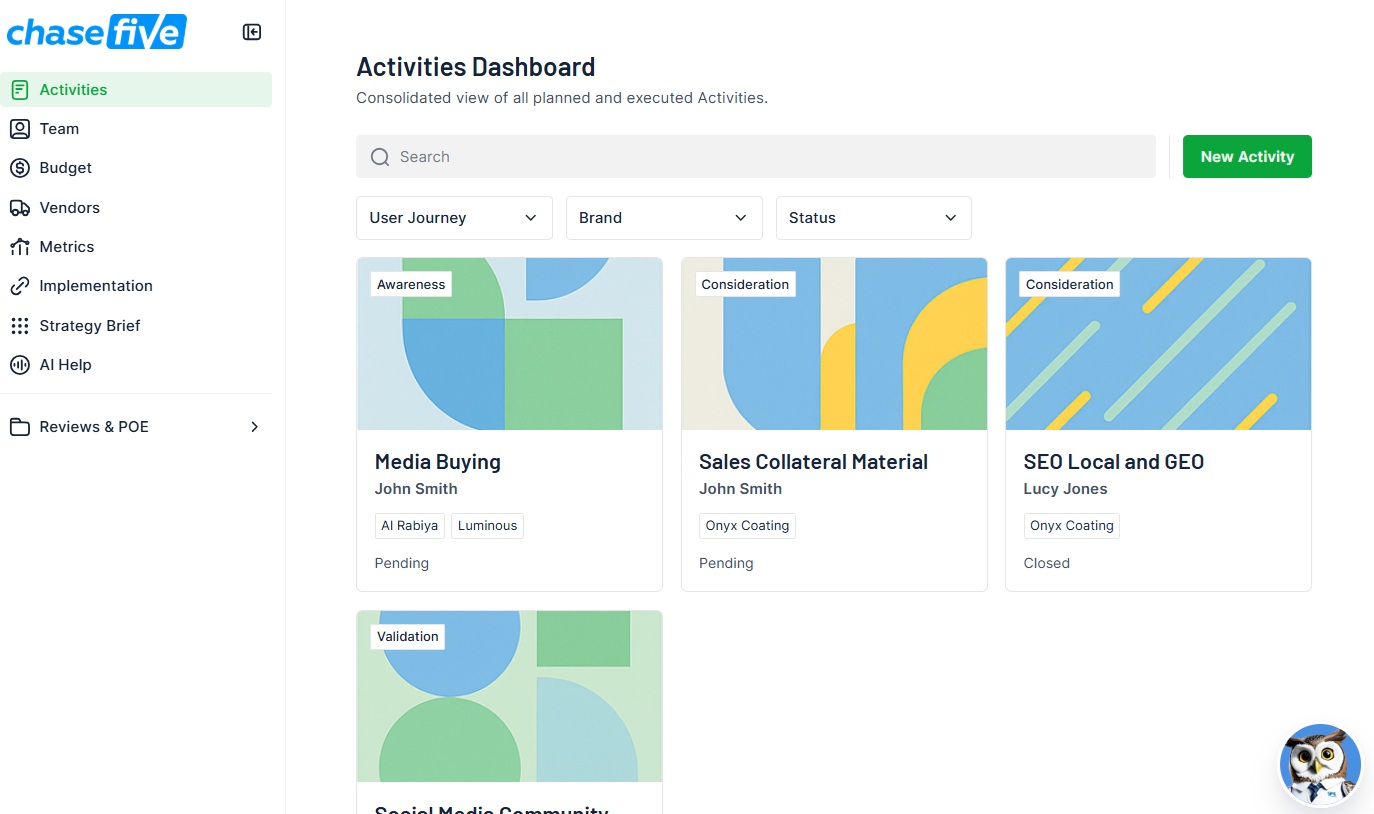This screenshot has height=814, width=1374.
Task: Click the chasefive logo
Action: 96,32
